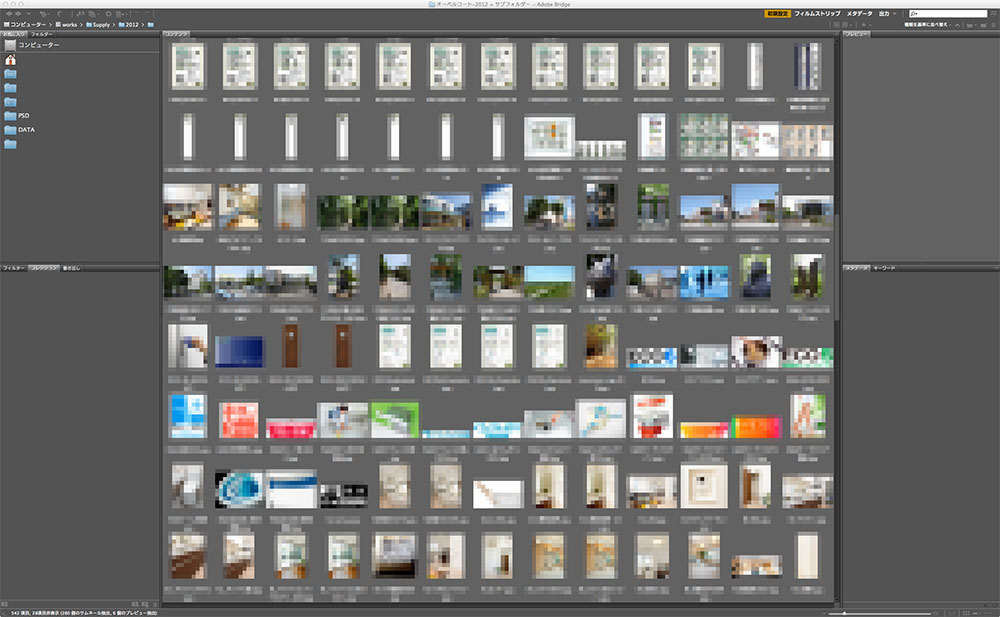Switch to details view in the status bar
The height and width of the screenshot is (617, 1000).
coord(975,613)
